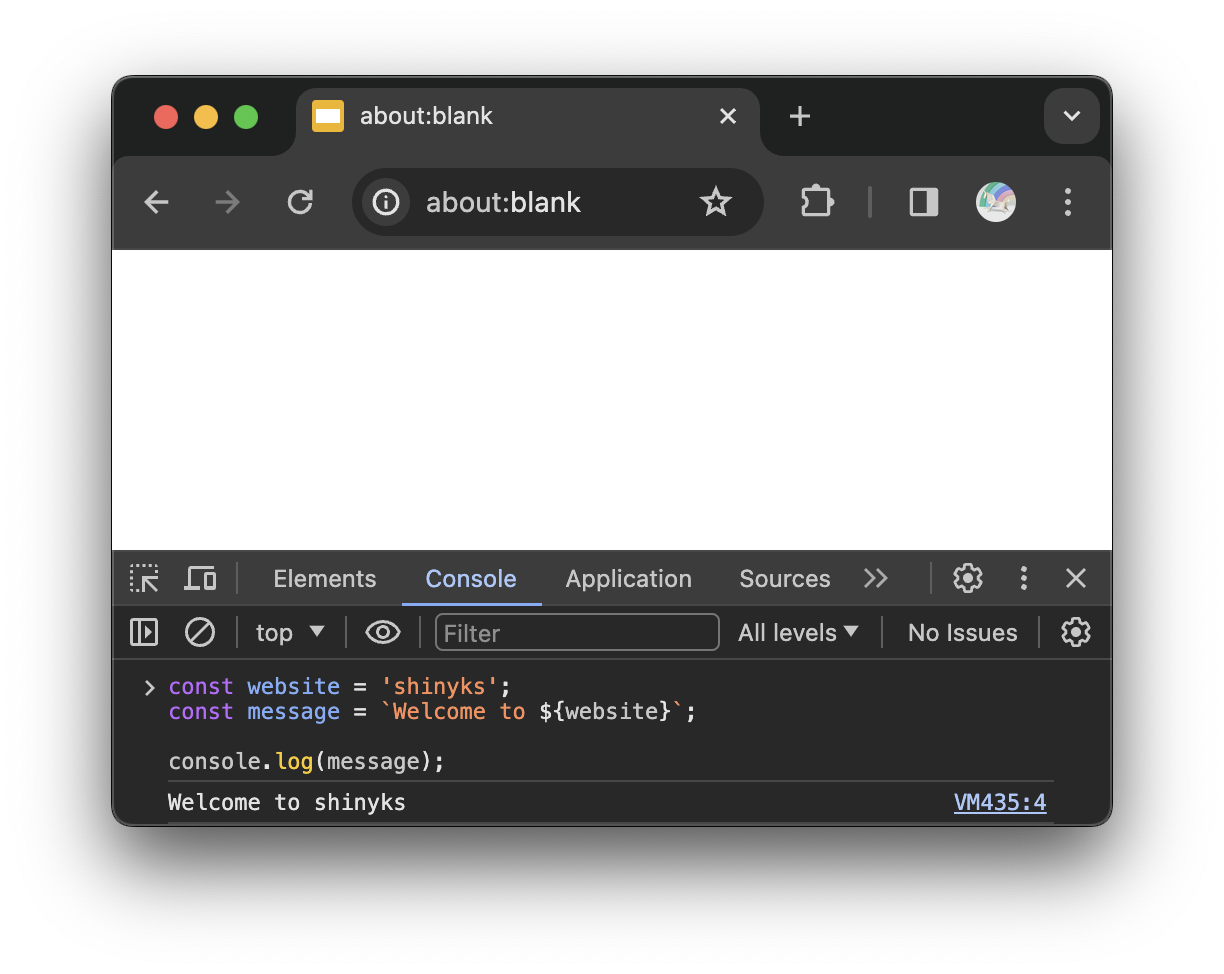1224x974 pixels.
Task: Create a live expression with eye icon
Action: [x=383, y=633]
